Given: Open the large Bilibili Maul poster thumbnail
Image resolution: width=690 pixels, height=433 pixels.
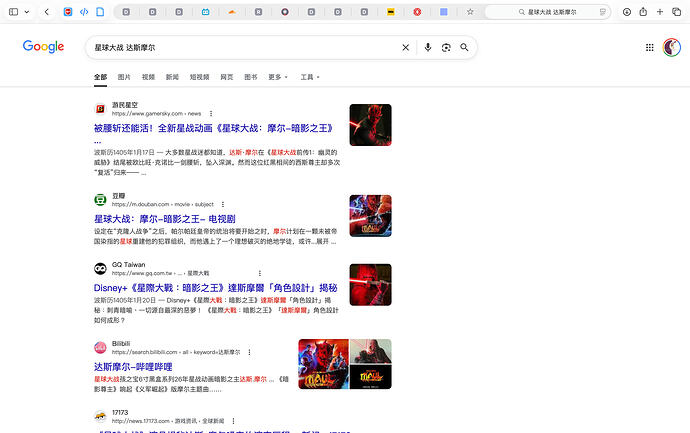Looking at the screenshot, I should [323, 364].
